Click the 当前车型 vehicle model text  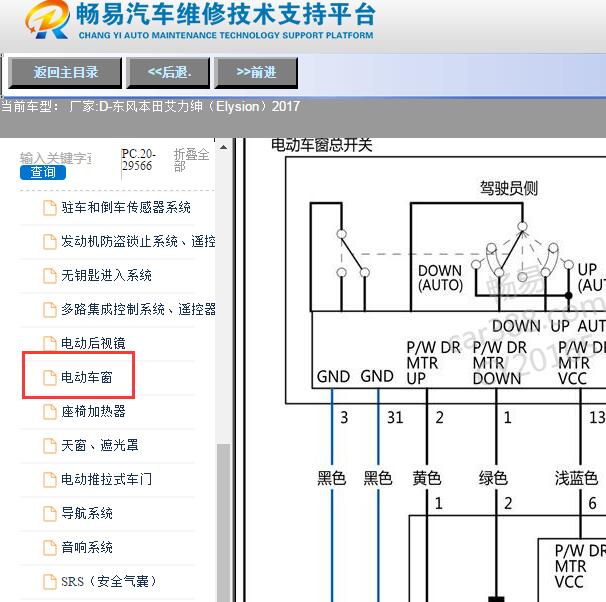tap(150, 106)
